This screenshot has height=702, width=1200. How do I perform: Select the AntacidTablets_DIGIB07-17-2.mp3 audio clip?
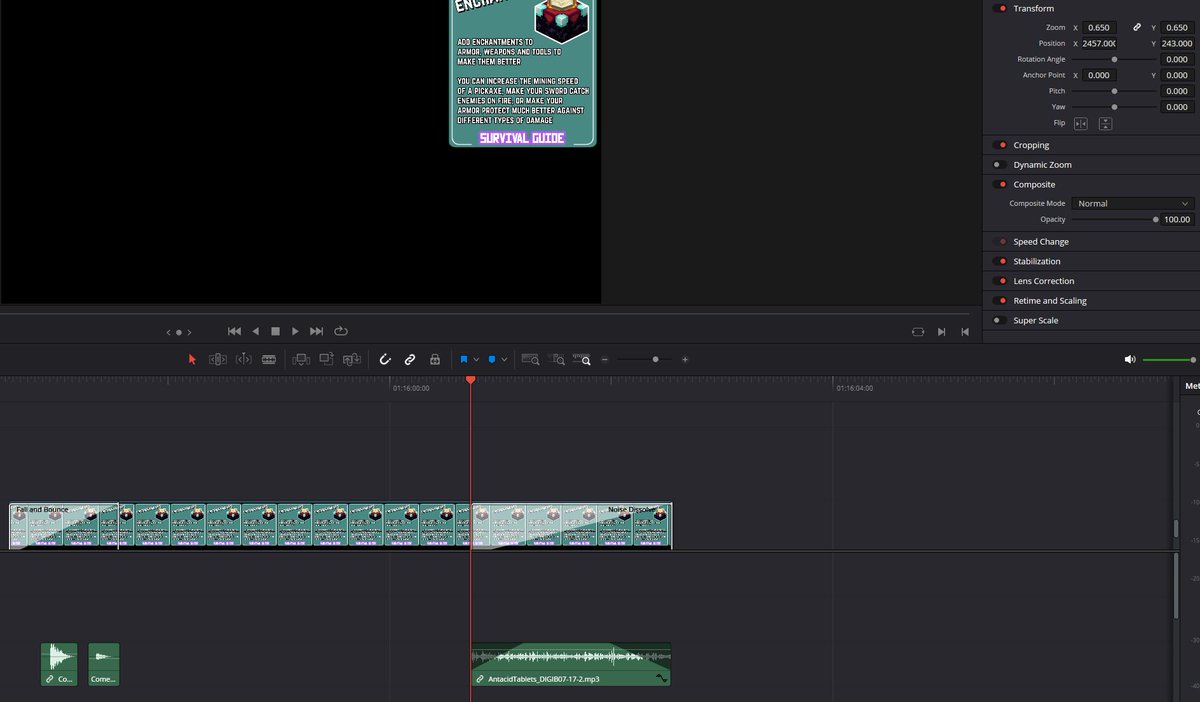tap(571, 664)
